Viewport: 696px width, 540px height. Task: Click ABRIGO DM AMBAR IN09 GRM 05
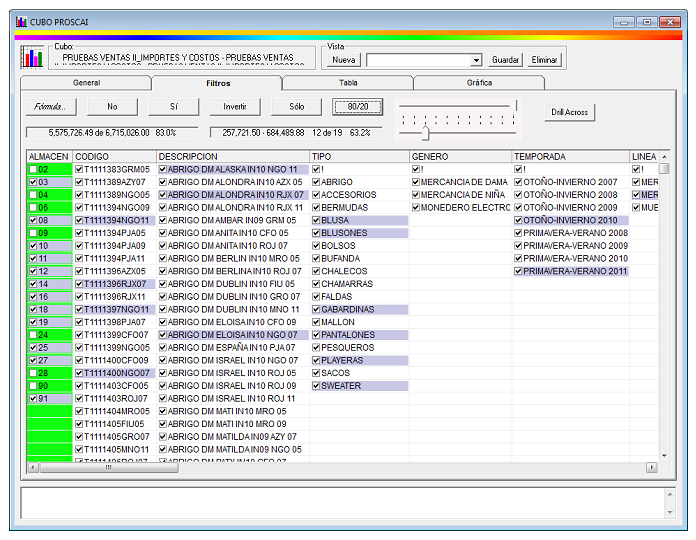[x=232, y=220]
